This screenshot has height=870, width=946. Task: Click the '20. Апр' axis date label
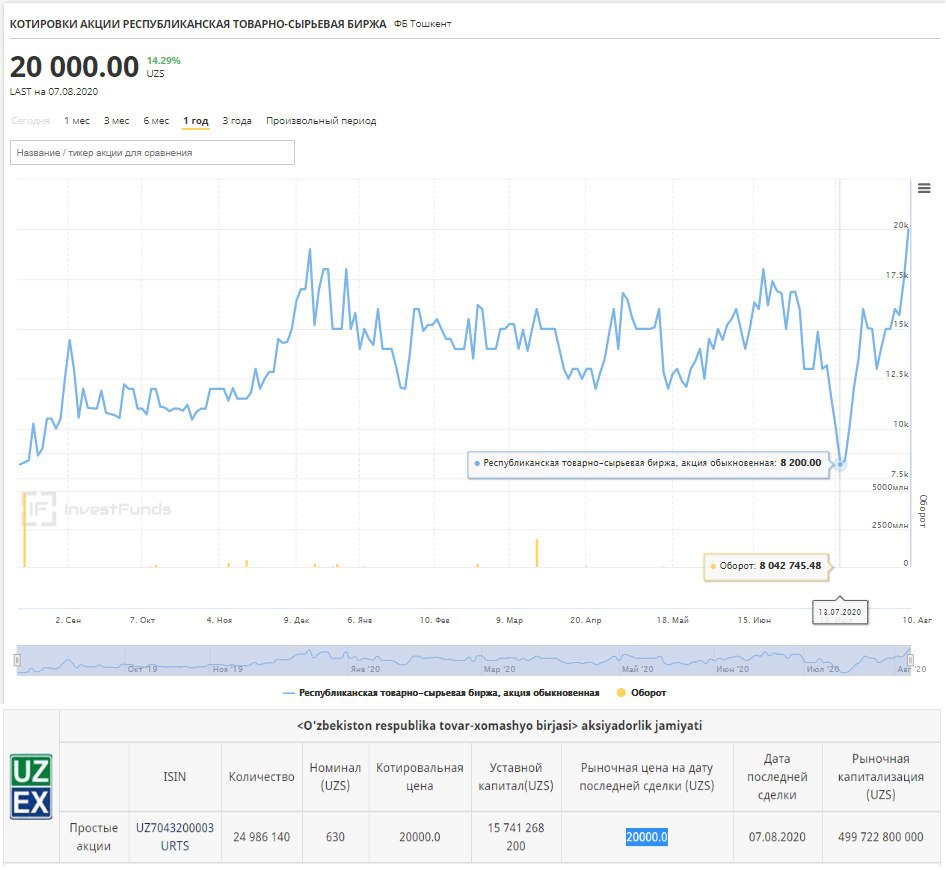coord(585,620)
